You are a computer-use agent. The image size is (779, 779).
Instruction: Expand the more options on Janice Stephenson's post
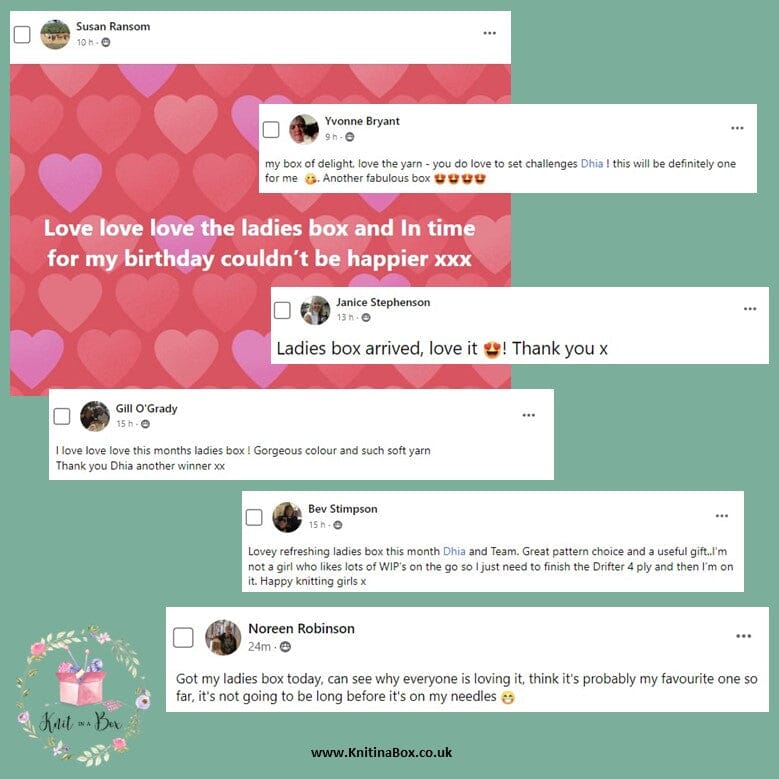click(750, 309)
